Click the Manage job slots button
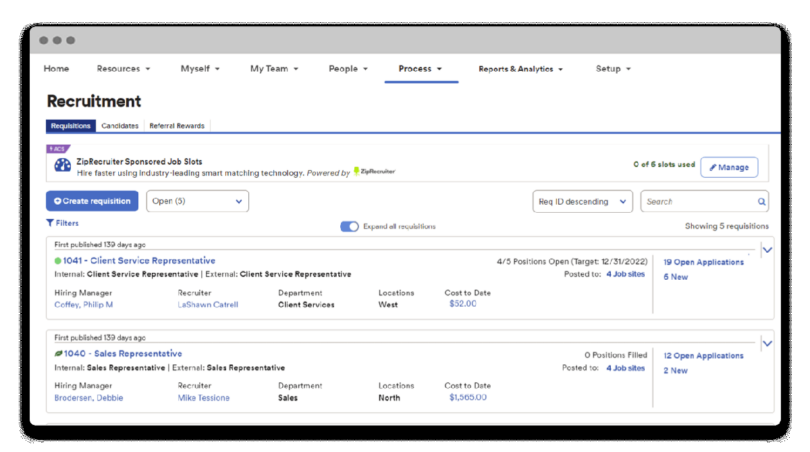The width and height of the screenshot is (810, 452). [x=728, y=167]
